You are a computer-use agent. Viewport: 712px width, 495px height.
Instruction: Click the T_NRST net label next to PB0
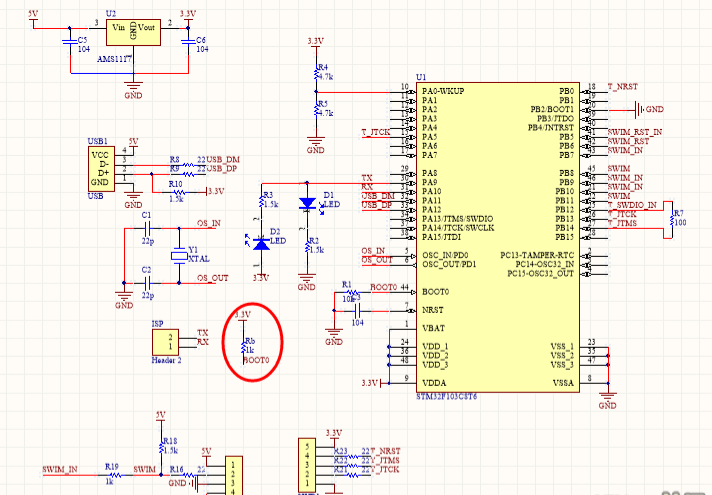pos(623,86)
